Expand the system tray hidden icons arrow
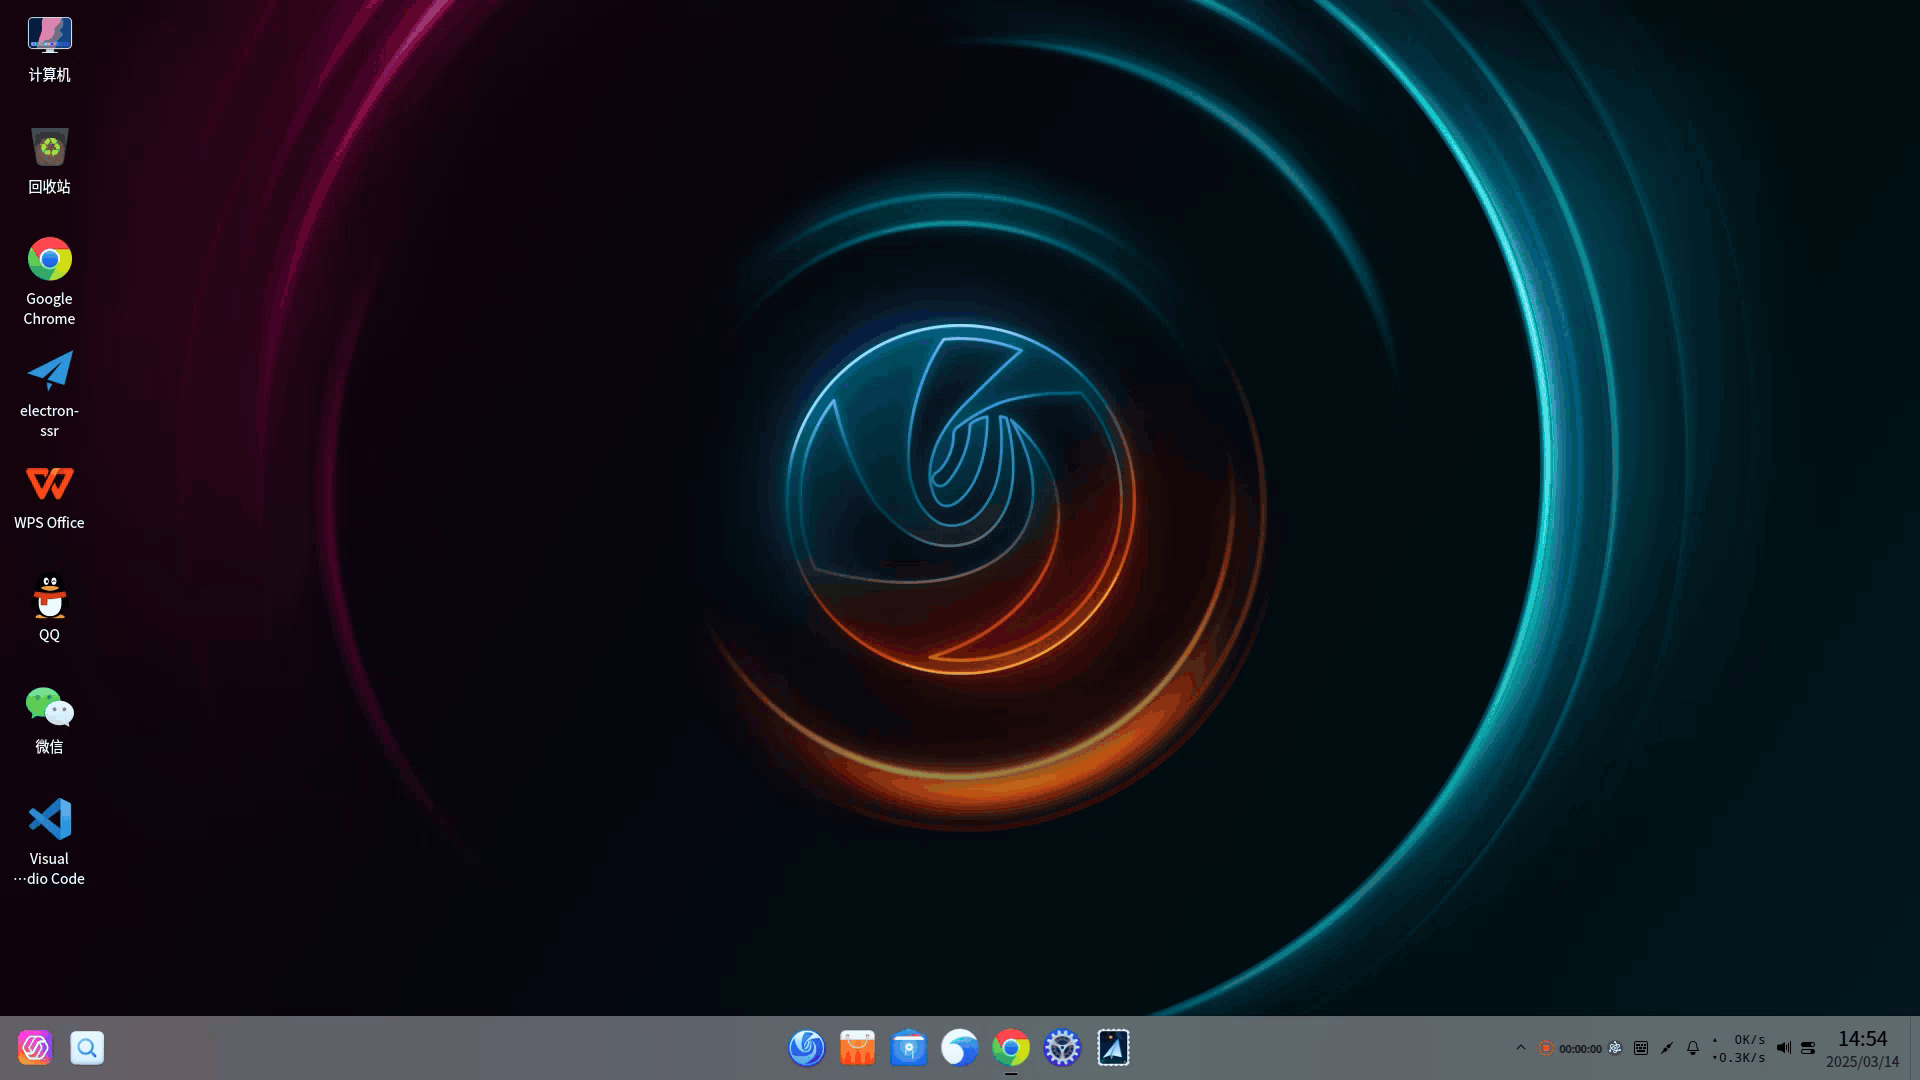This screenshot has width=1920, height=1080. [x=1521, y=1048]
